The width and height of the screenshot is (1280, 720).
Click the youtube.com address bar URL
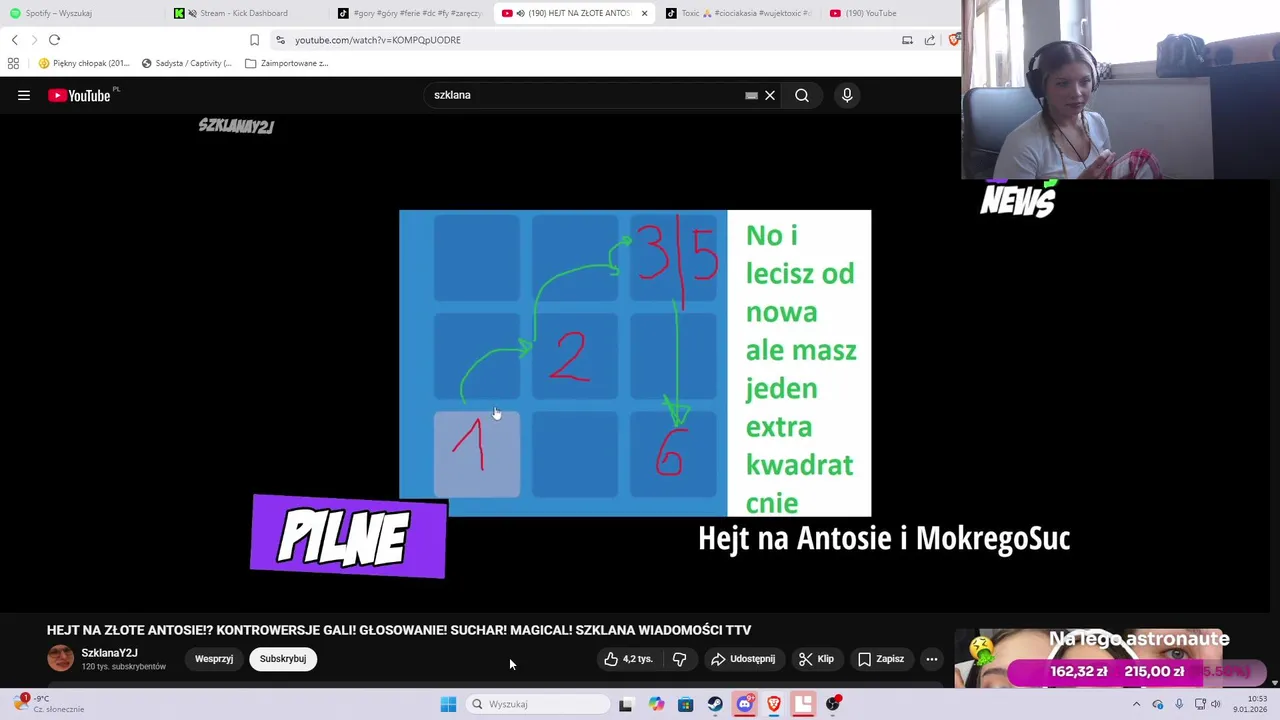378,40
